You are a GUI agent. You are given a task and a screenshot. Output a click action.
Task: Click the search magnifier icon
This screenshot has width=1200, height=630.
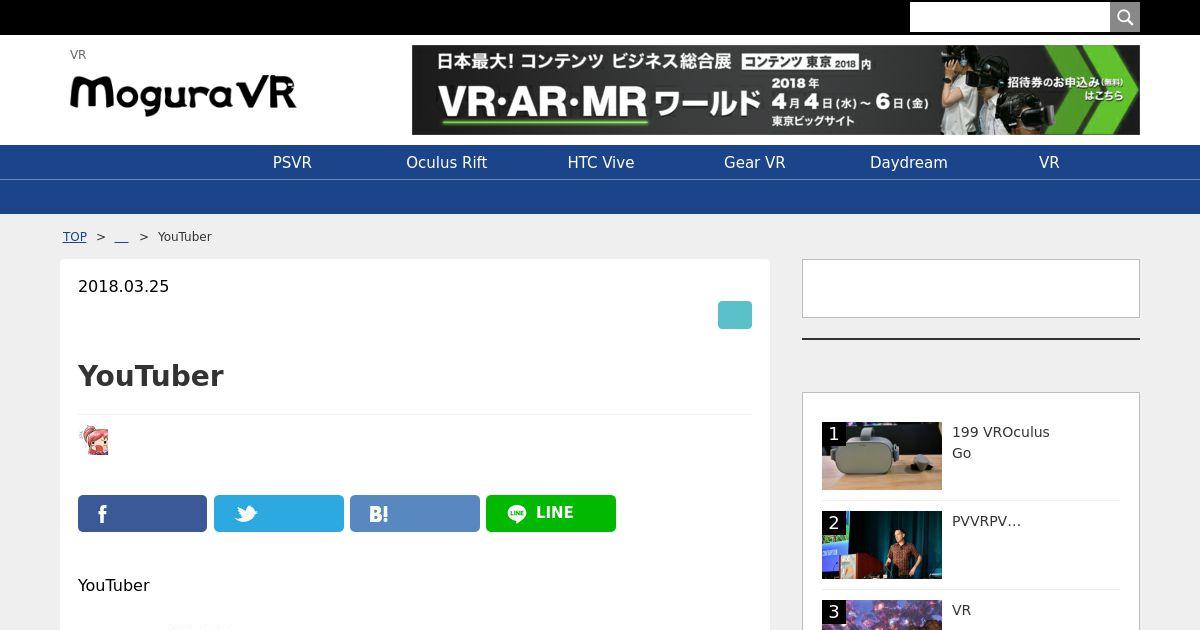1125,17
